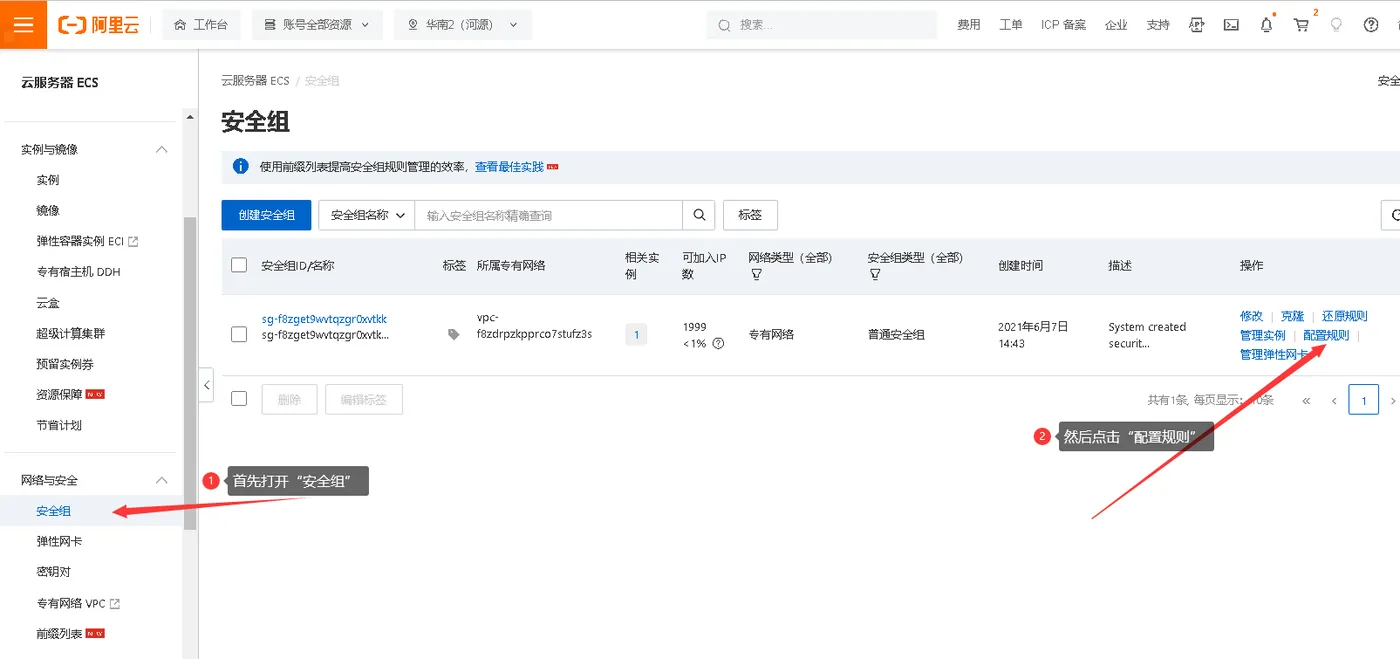Click the lightbulb tips icon

[1336, 25]
